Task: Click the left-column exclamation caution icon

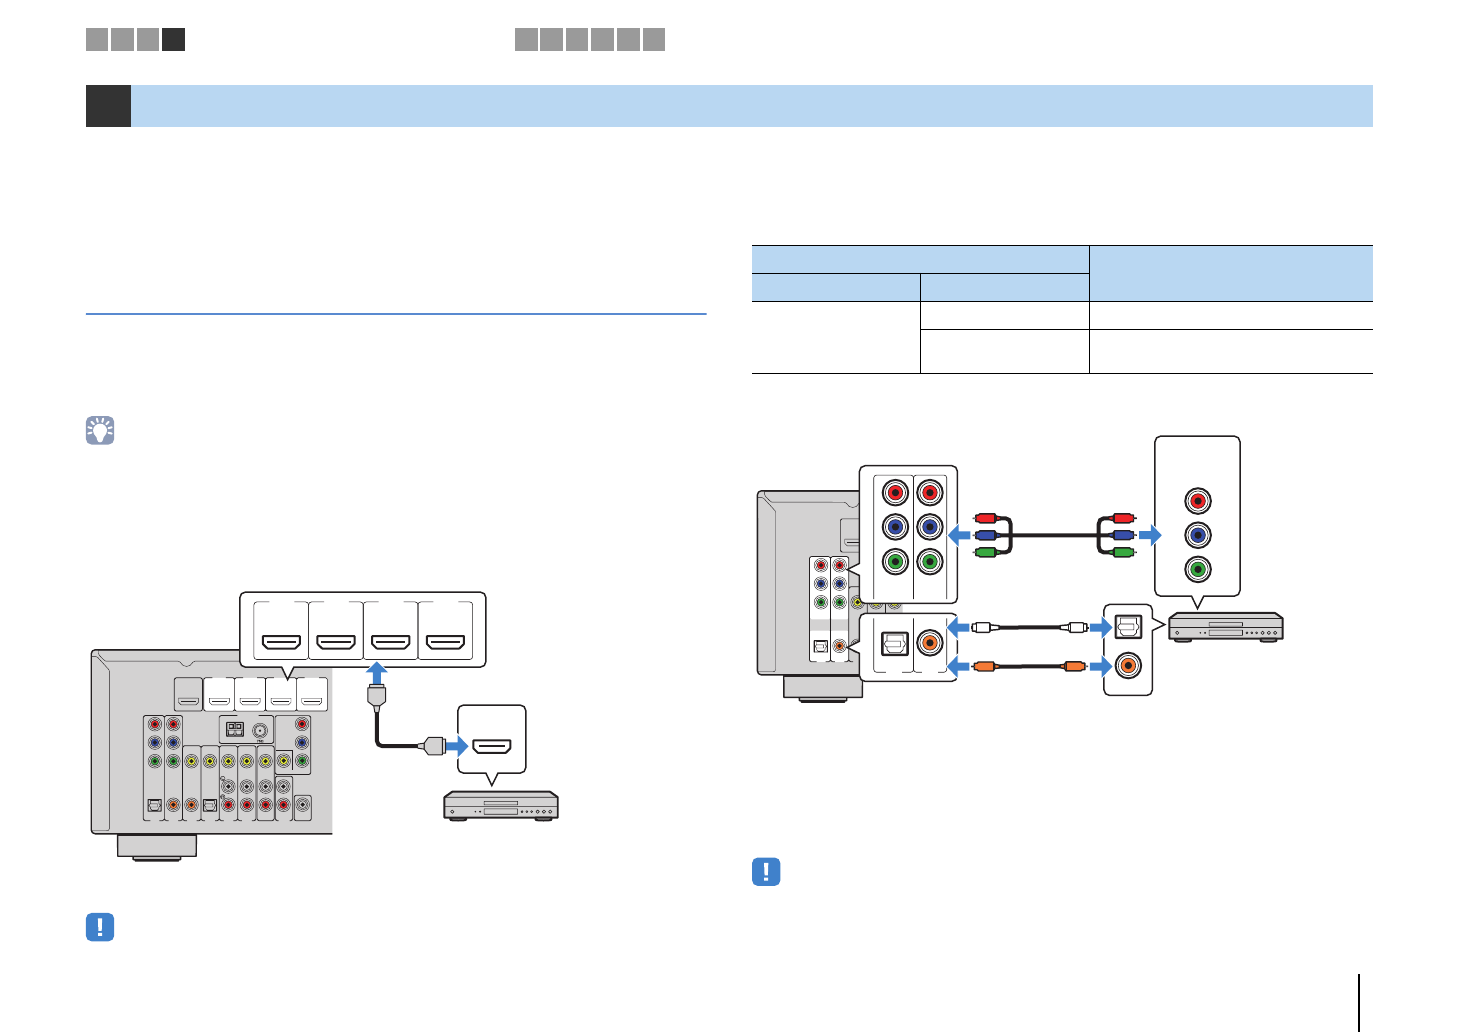Action: [x=100, y=927]
